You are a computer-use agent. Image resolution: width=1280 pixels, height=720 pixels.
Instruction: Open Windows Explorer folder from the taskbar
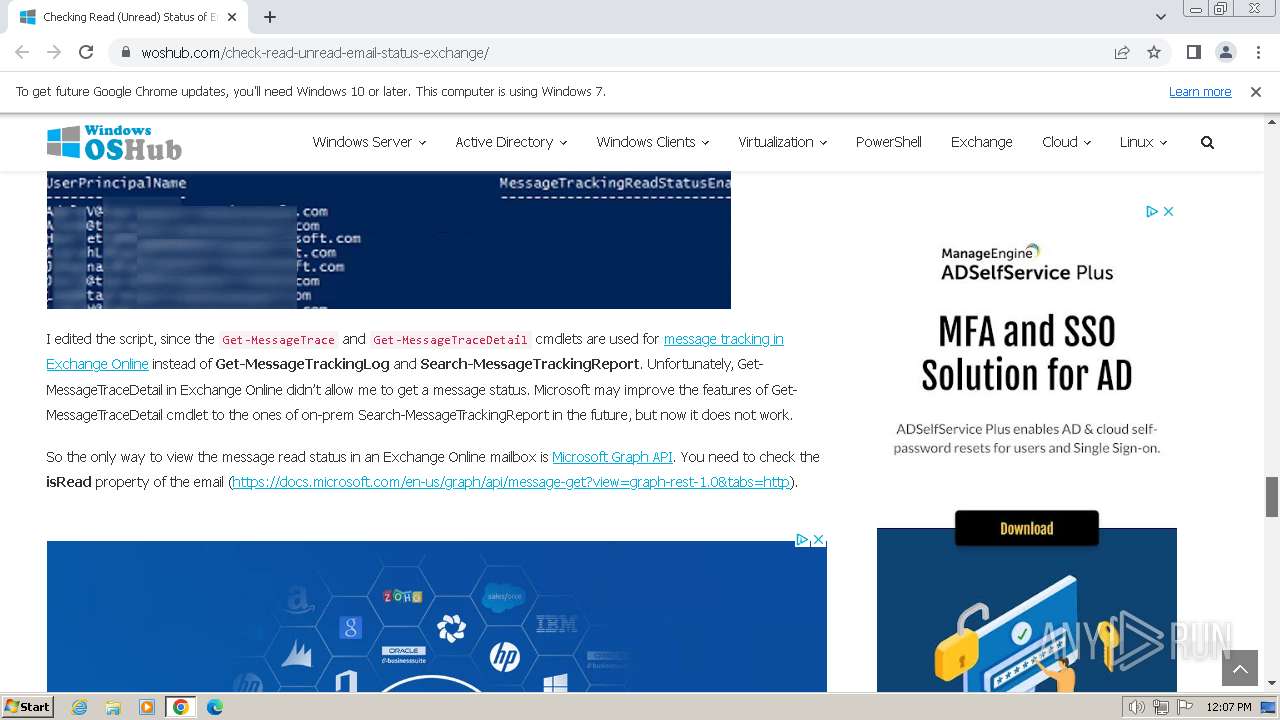(113, 707)
